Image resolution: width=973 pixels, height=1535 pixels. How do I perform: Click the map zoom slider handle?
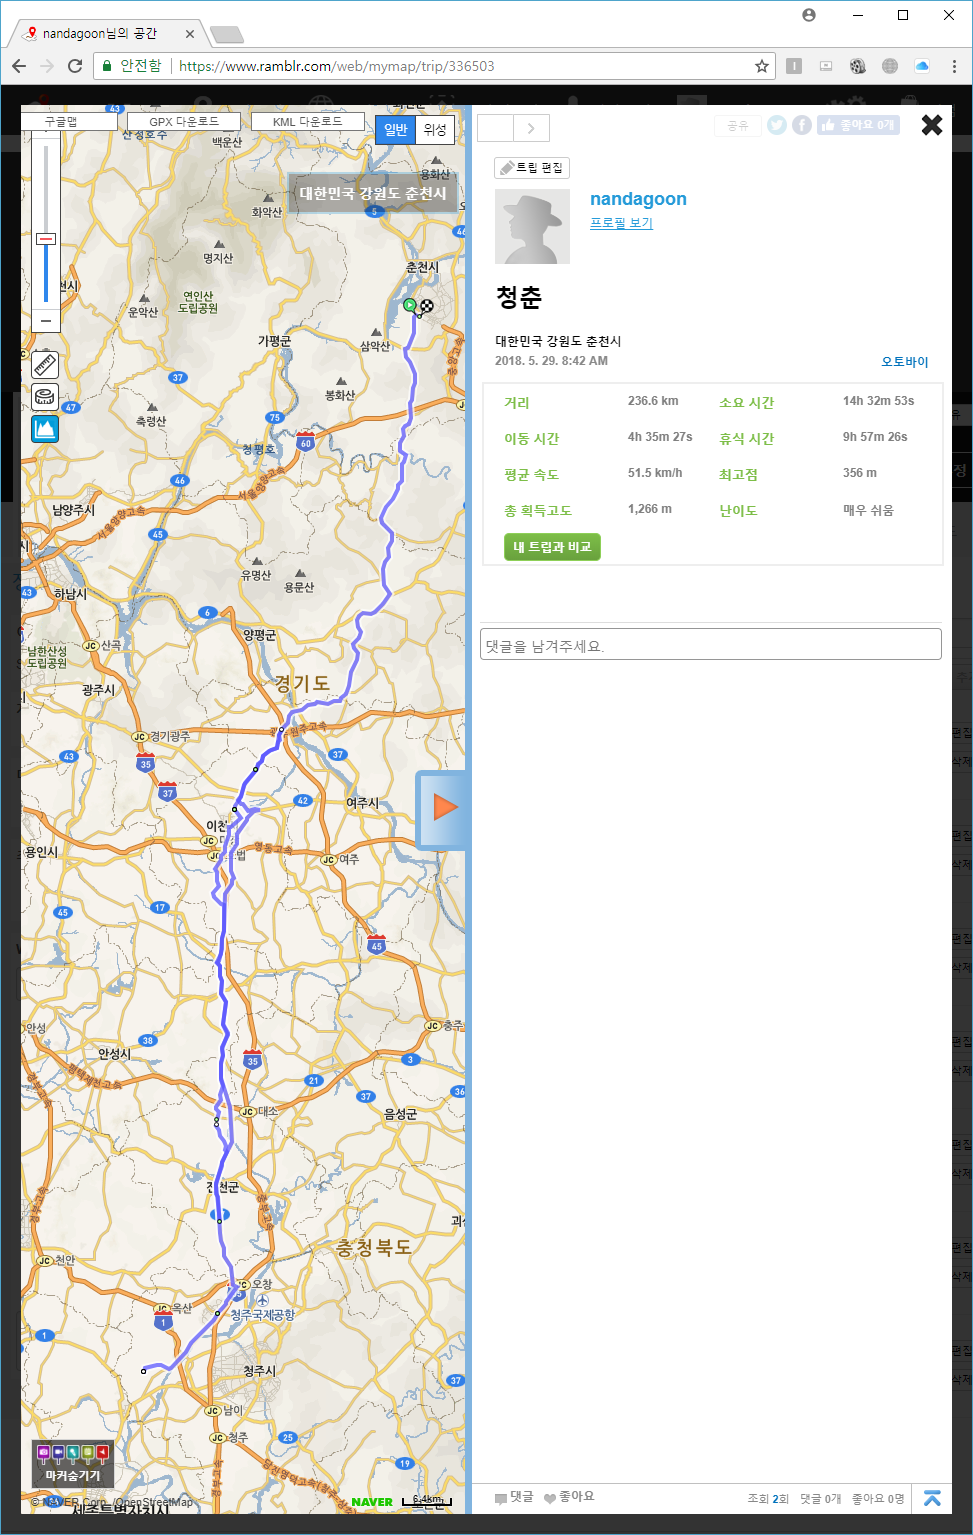point(45,239)
